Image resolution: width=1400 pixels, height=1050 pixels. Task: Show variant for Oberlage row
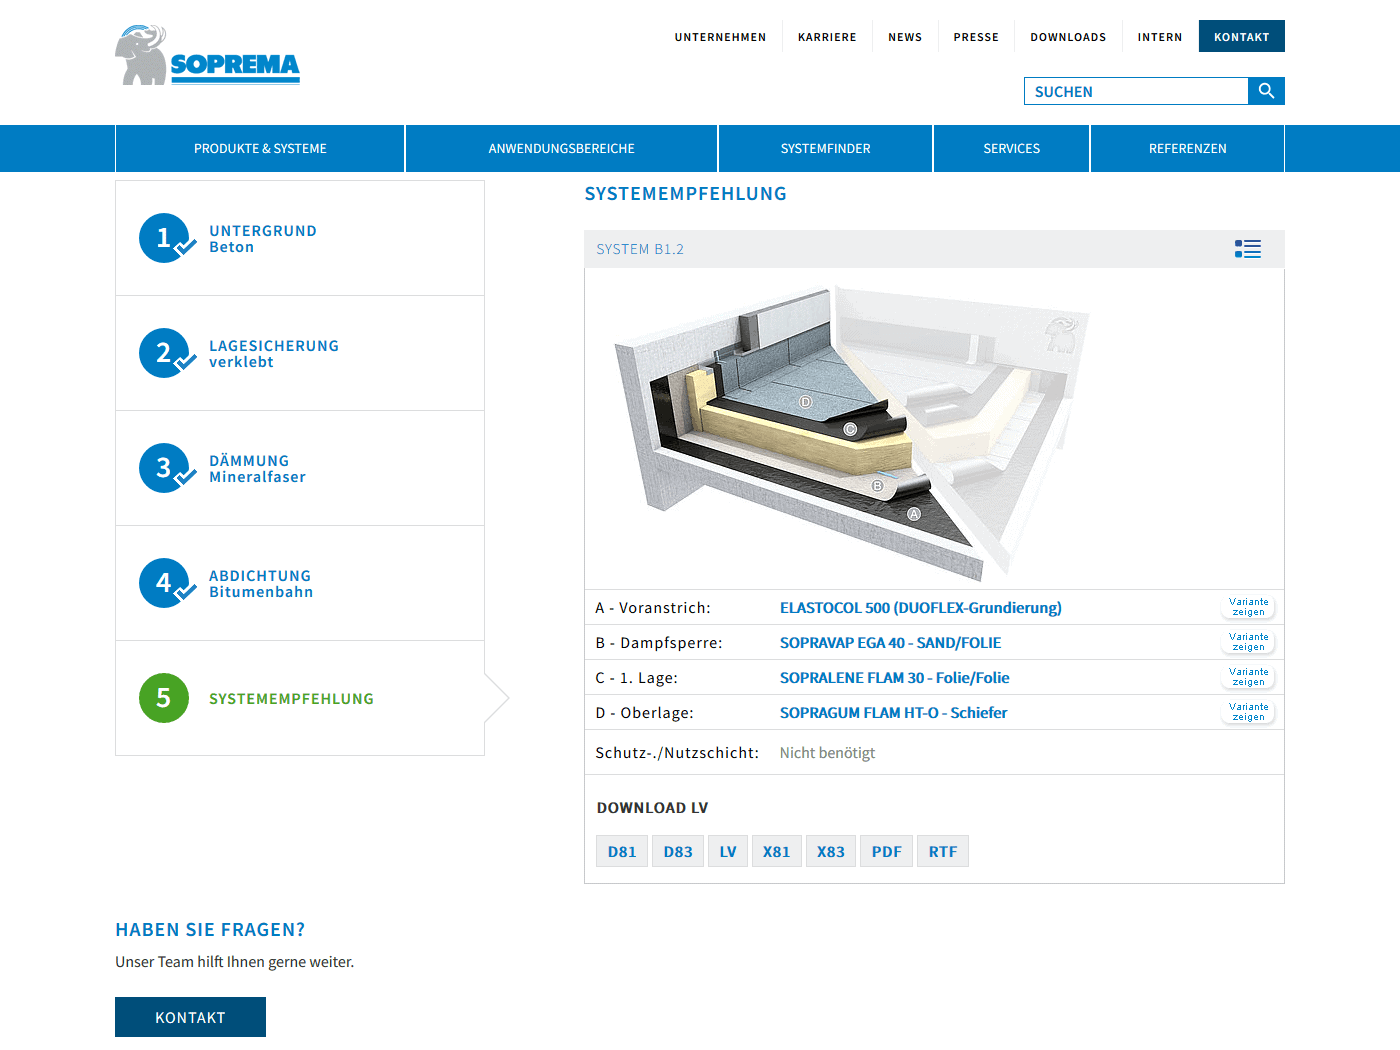(1248, 712)
